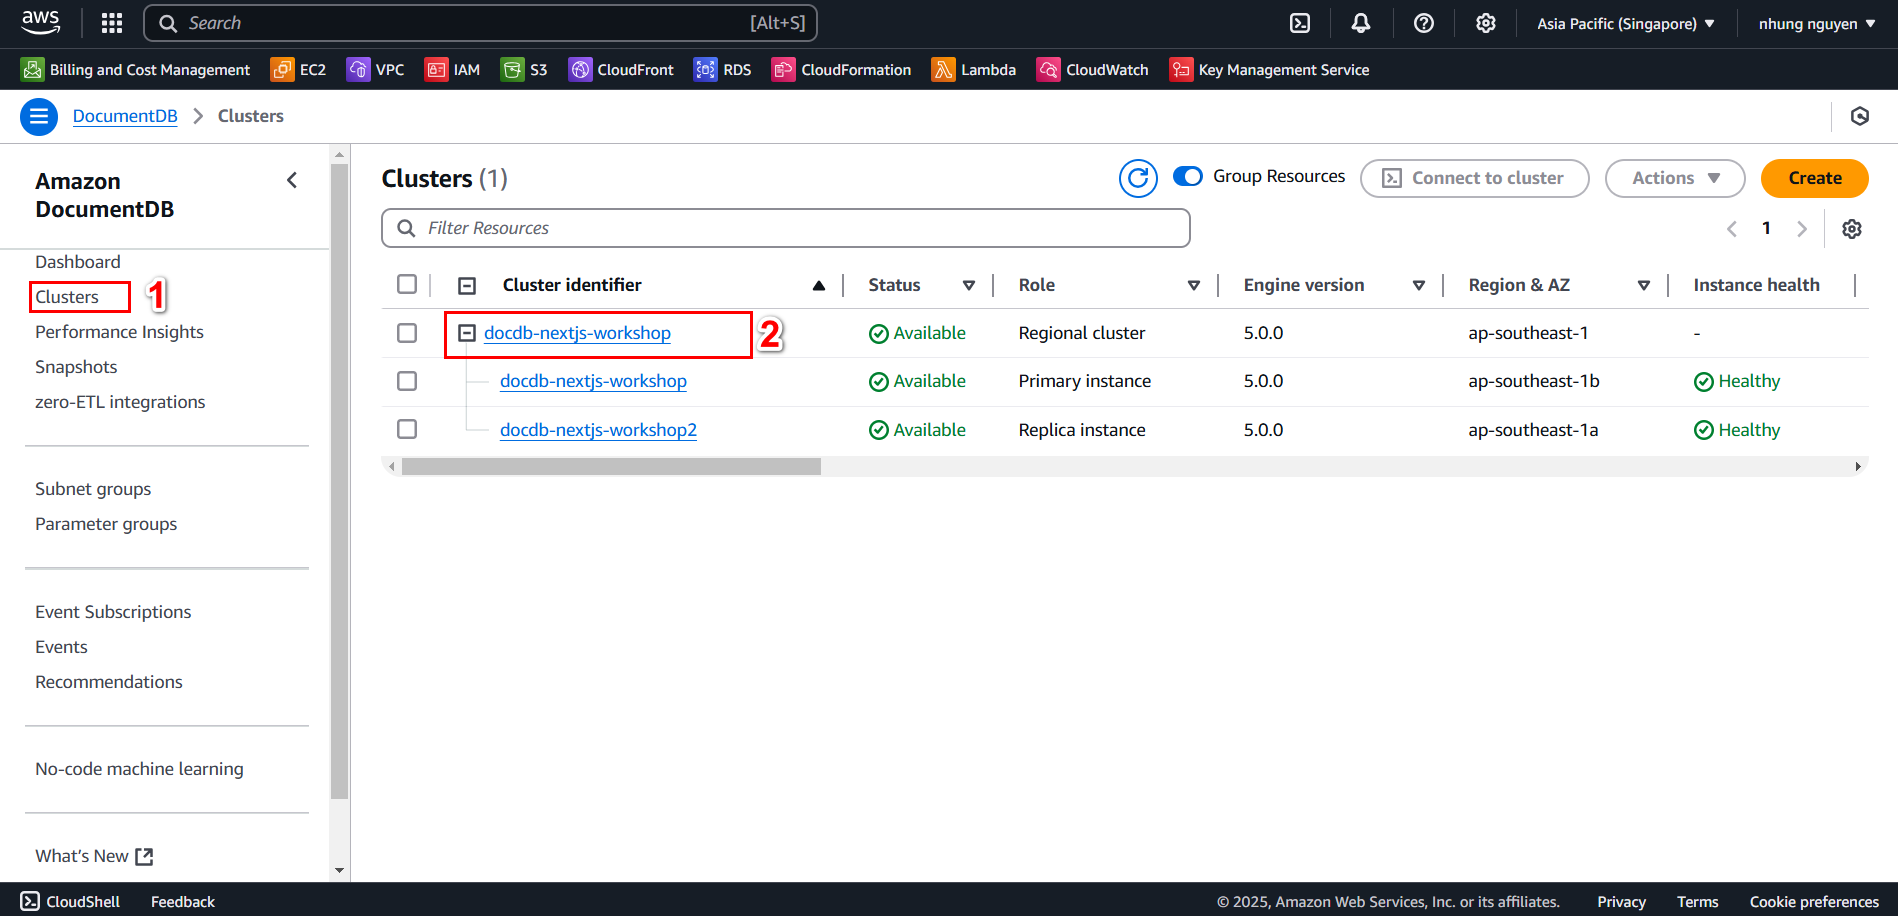Open Subnet groups in sidebar
The height and width of the screenshot is (916, 1898).
(x=93, y=489)
